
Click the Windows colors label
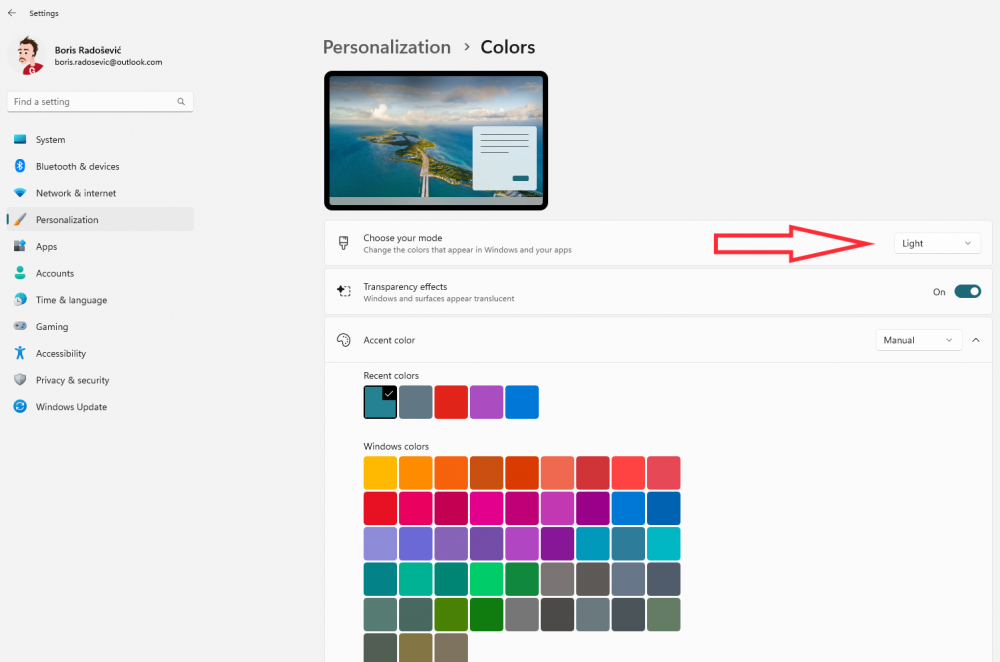pos(396,446)
